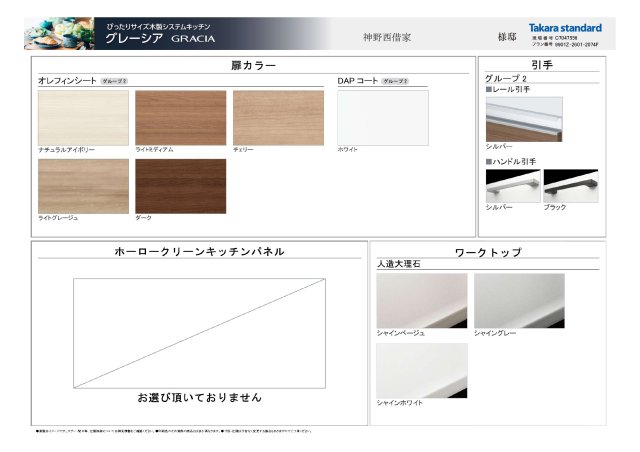Viewport: 640px width, 452px height.
Task: Click the ホーロークリーンキッチンパネル heading
Action: click(199, 252)
